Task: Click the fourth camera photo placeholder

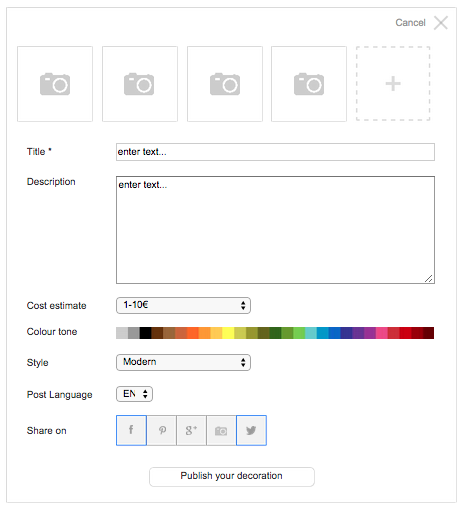Action: [309, 84]
